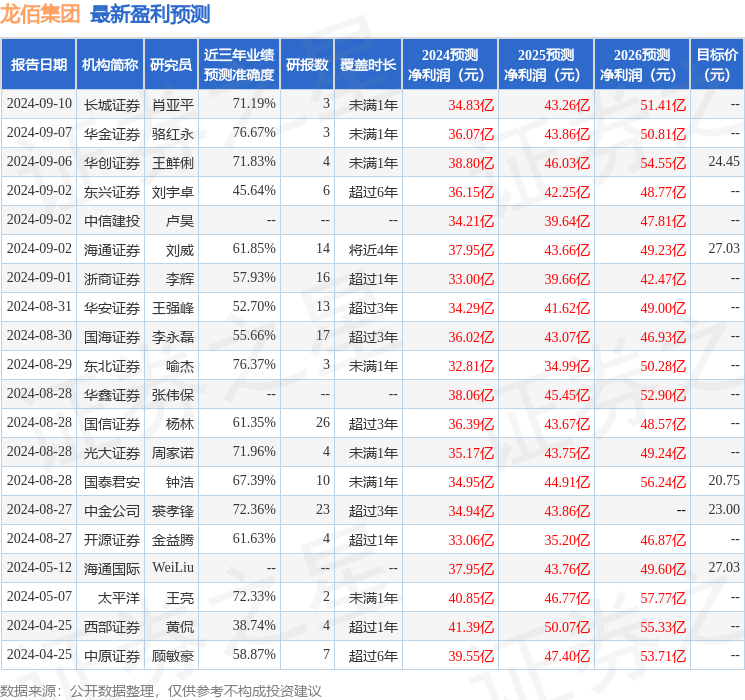Select the 开源证券 institution cell
The image size is (745, 700).
point(112,540)
